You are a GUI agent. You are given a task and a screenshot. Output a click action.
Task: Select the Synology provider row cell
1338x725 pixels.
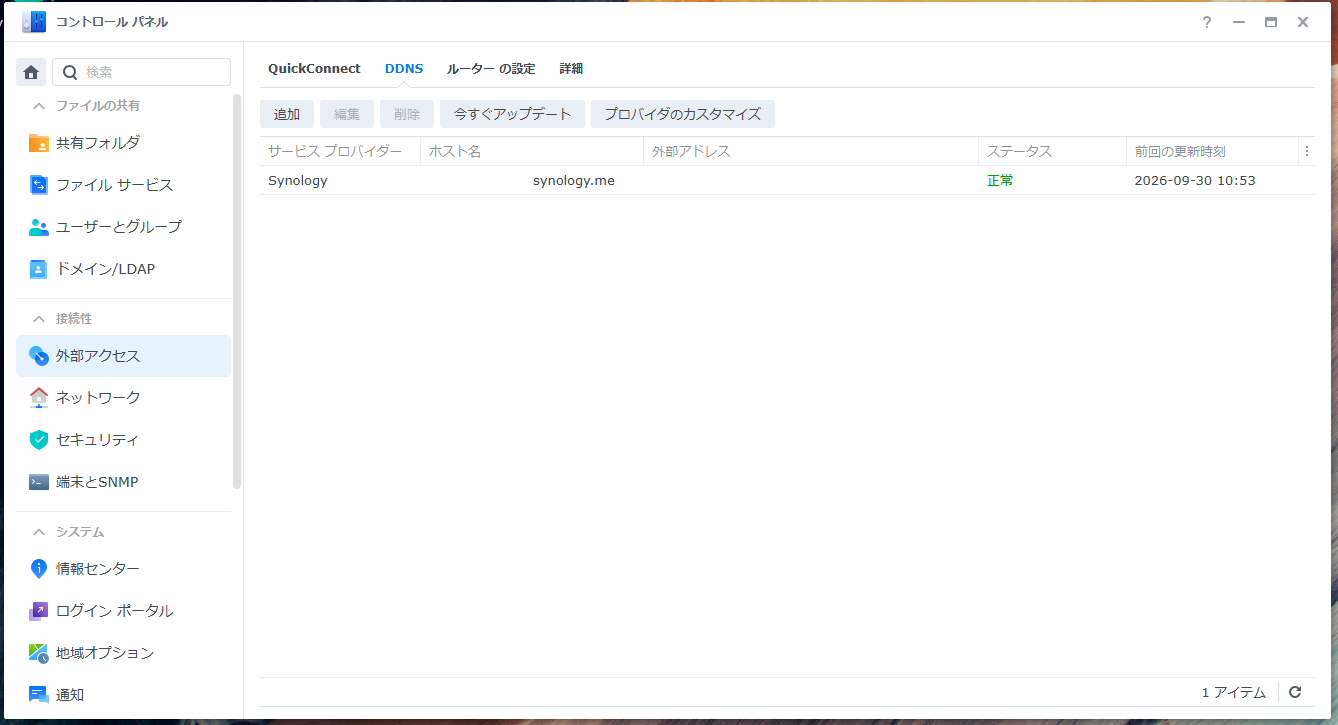(340, 181)
